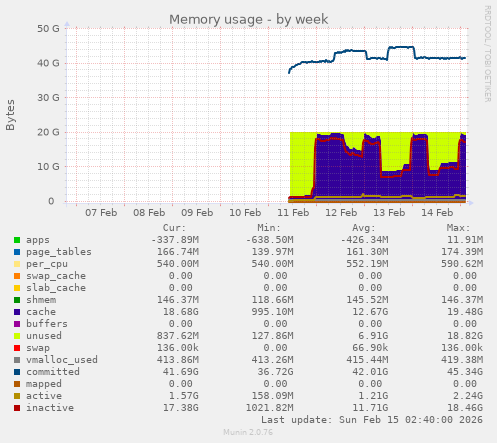Screen dimensions: 497x443
Task: Click the 'shmem' legend label
Action: point(41,300)
